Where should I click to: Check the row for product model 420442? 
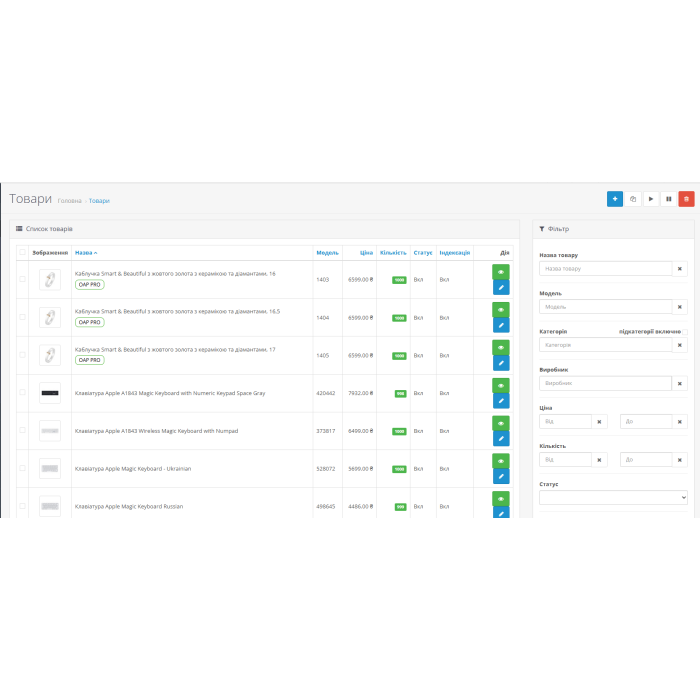pos(22,392)
